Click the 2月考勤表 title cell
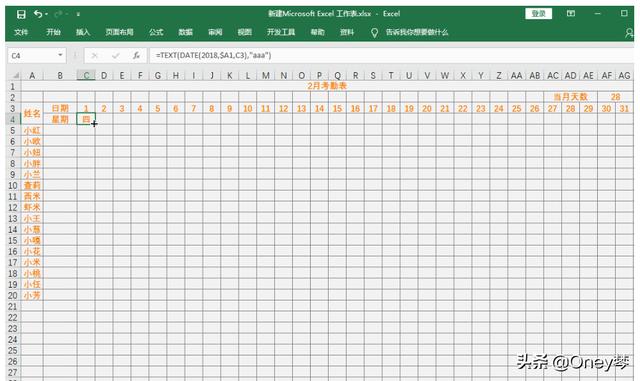 click(x=327, y=86)
